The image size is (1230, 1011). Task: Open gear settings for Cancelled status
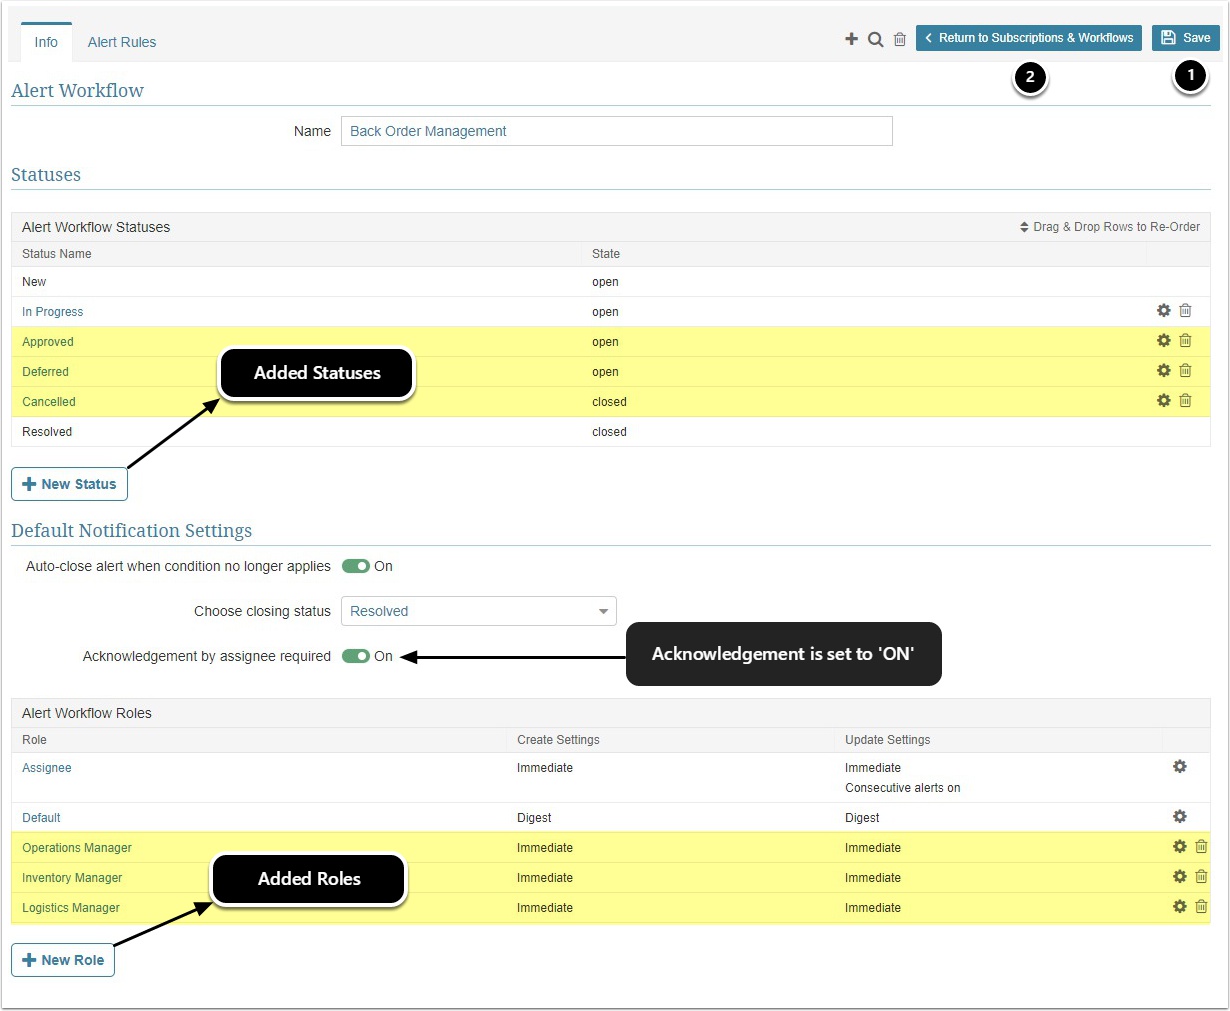pyautogui.click(x=1163, y=401)
